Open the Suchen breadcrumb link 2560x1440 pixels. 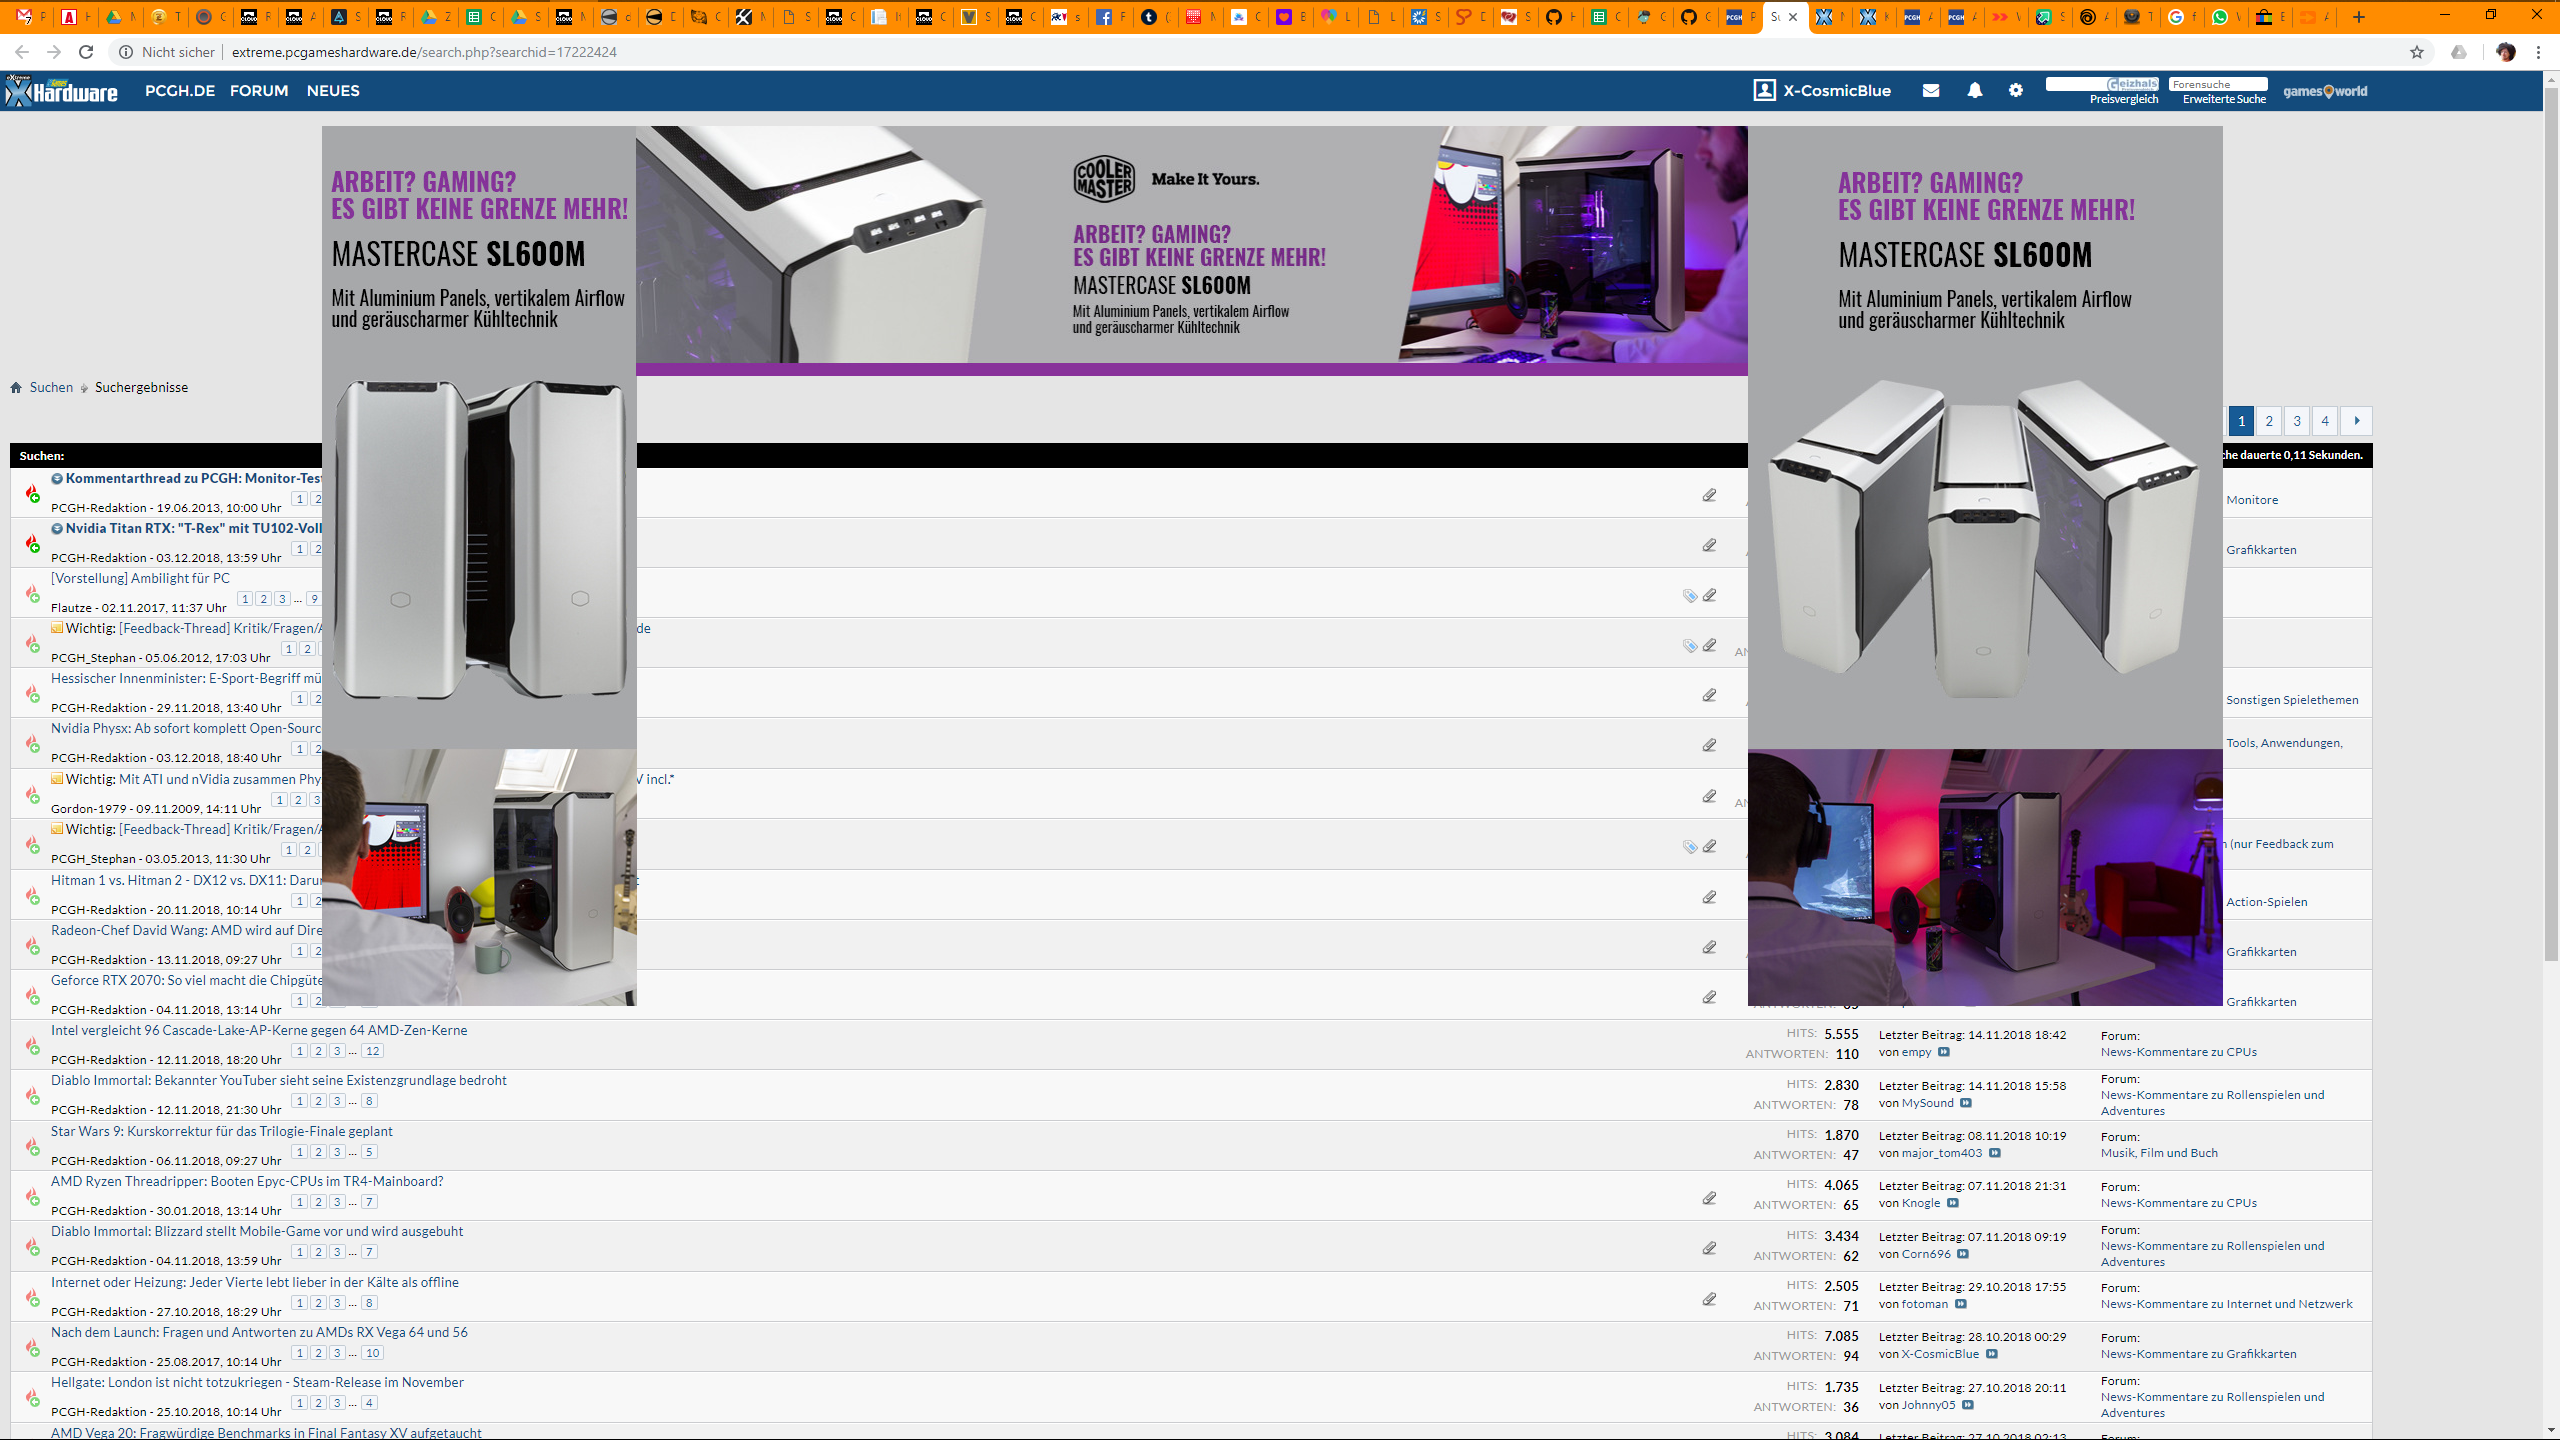[x=51, y=387]
